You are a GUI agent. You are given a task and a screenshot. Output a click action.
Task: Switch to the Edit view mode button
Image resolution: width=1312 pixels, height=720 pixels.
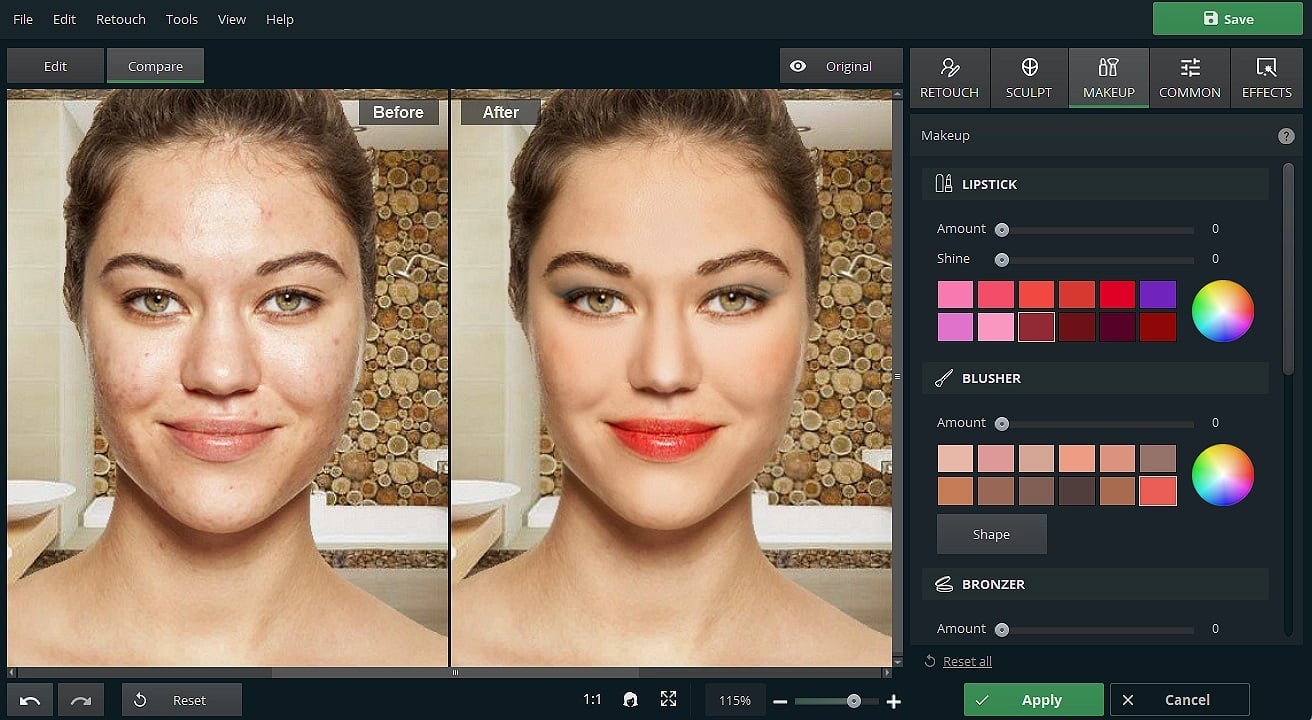pyautogui.click(x=55, y=66)
